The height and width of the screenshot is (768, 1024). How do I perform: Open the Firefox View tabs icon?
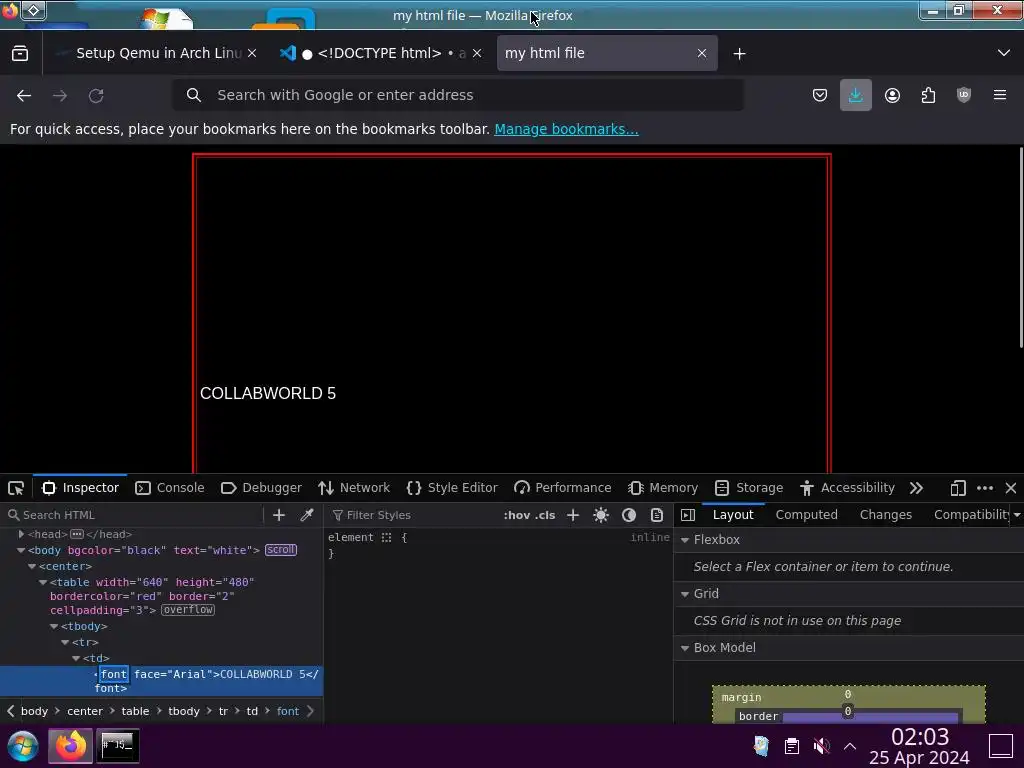(x=20, y=54)
